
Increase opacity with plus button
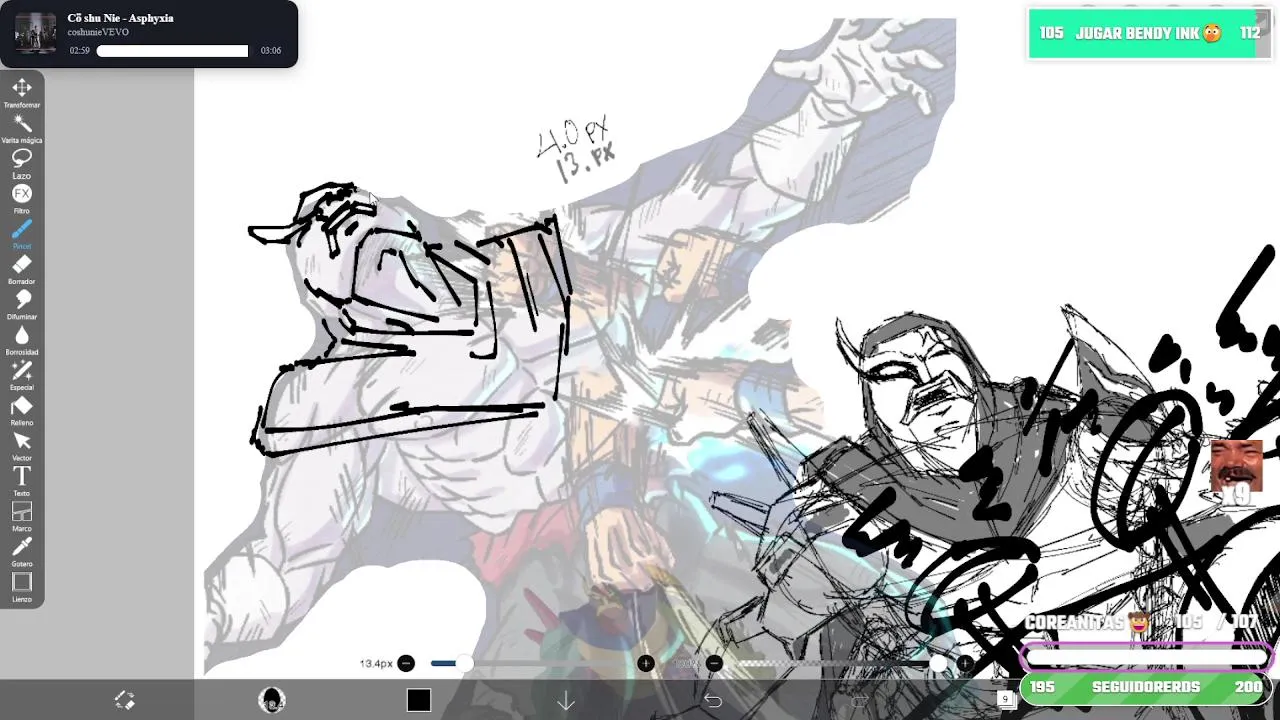(x=965, y=663)
